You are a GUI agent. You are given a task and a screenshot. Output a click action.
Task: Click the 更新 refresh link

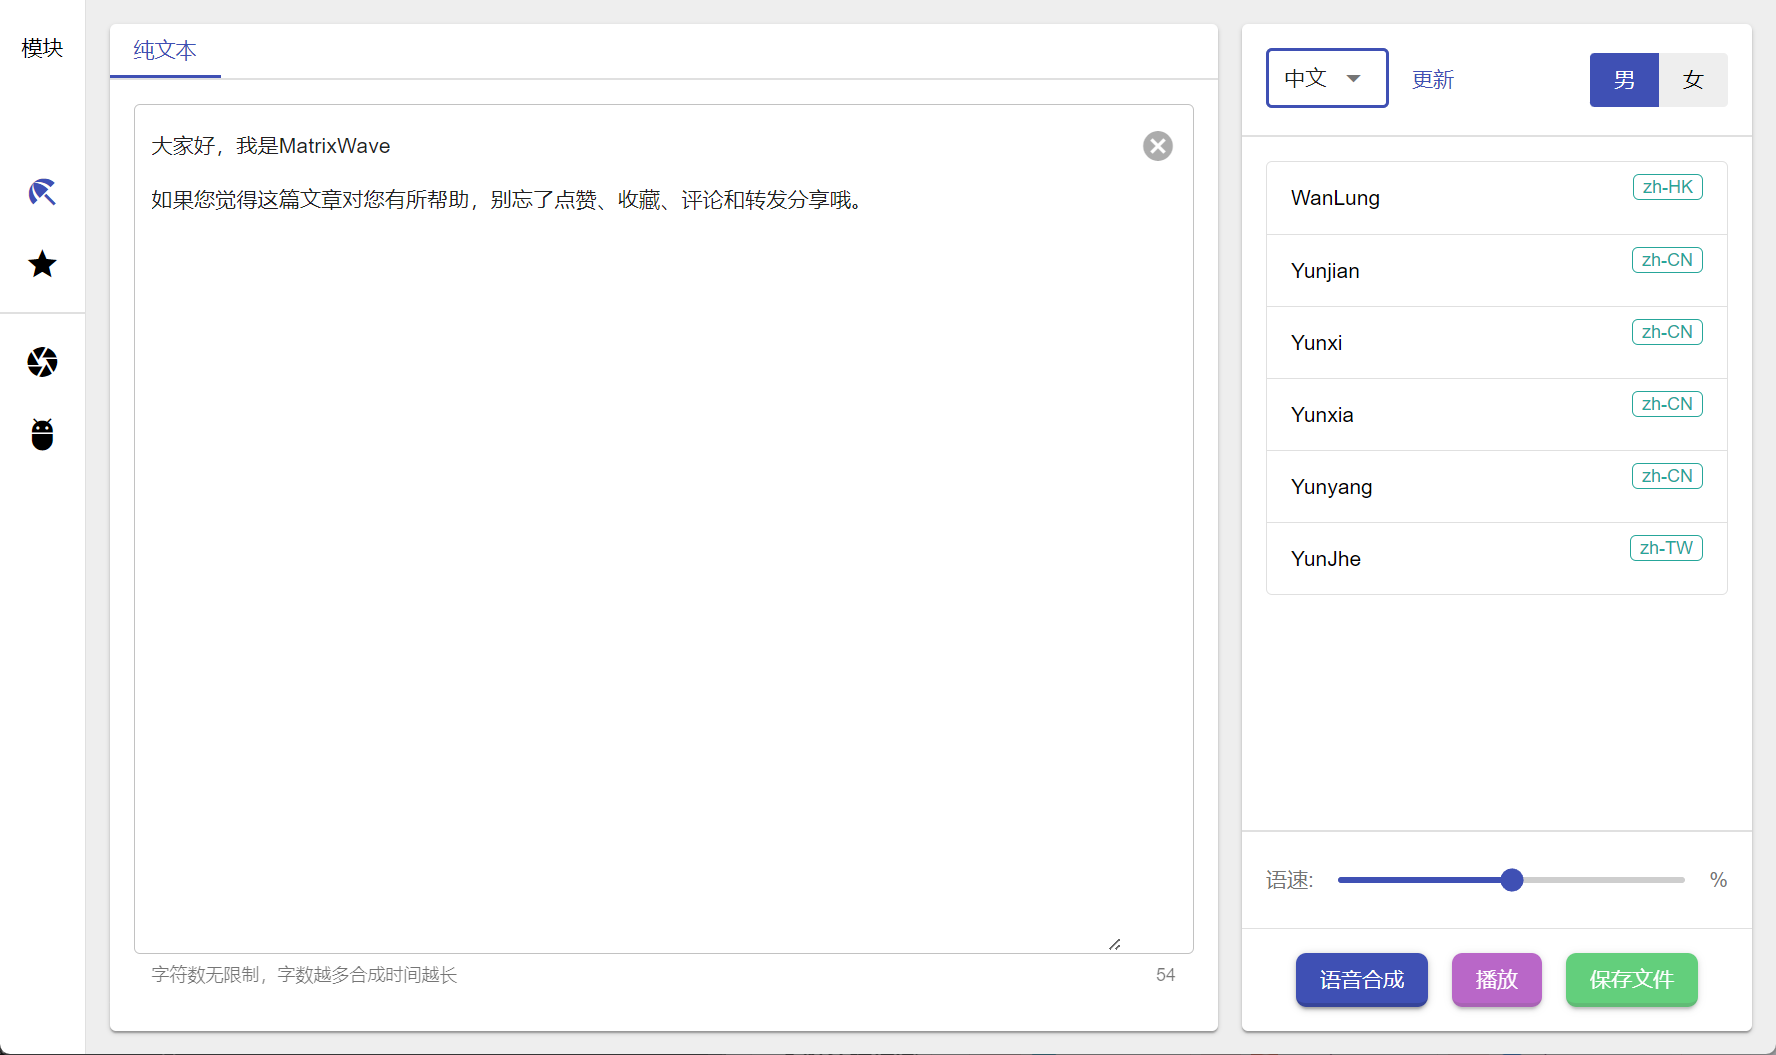1432,80
